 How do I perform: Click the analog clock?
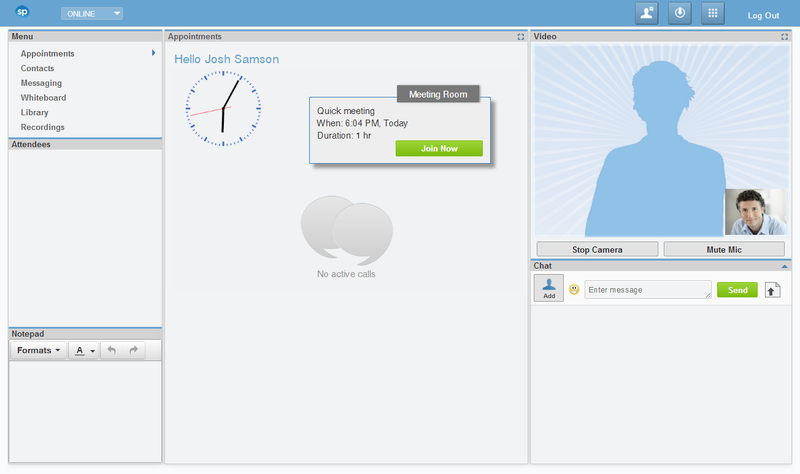[223, 109]
